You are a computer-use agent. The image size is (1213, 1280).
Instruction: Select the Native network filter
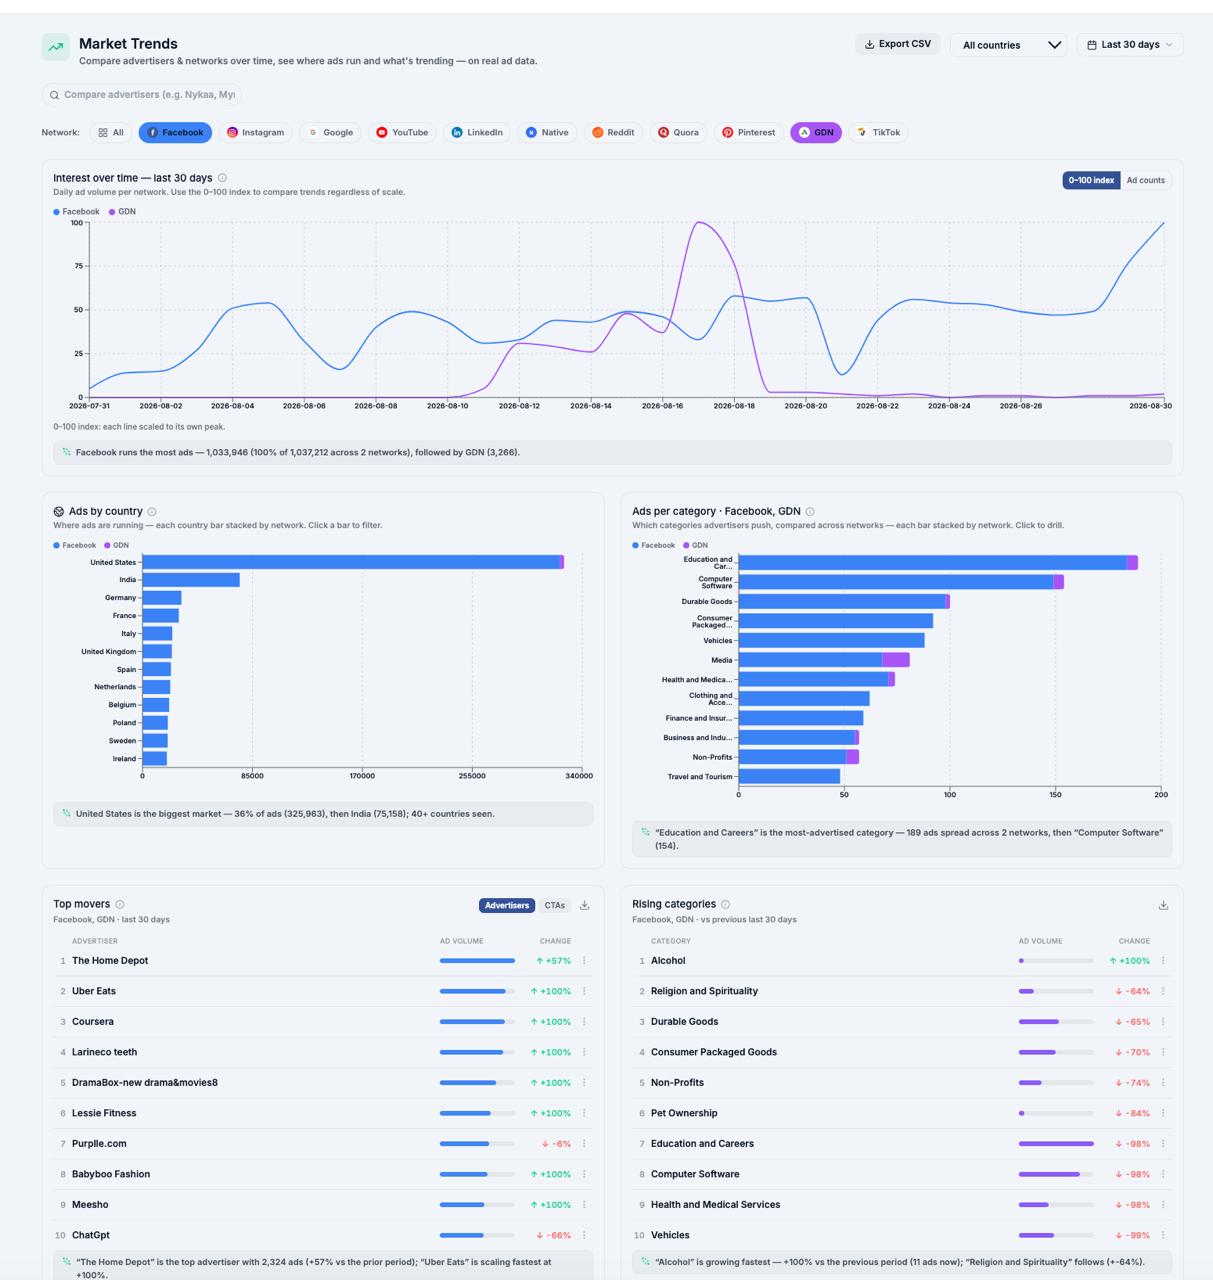click(547, 133)
